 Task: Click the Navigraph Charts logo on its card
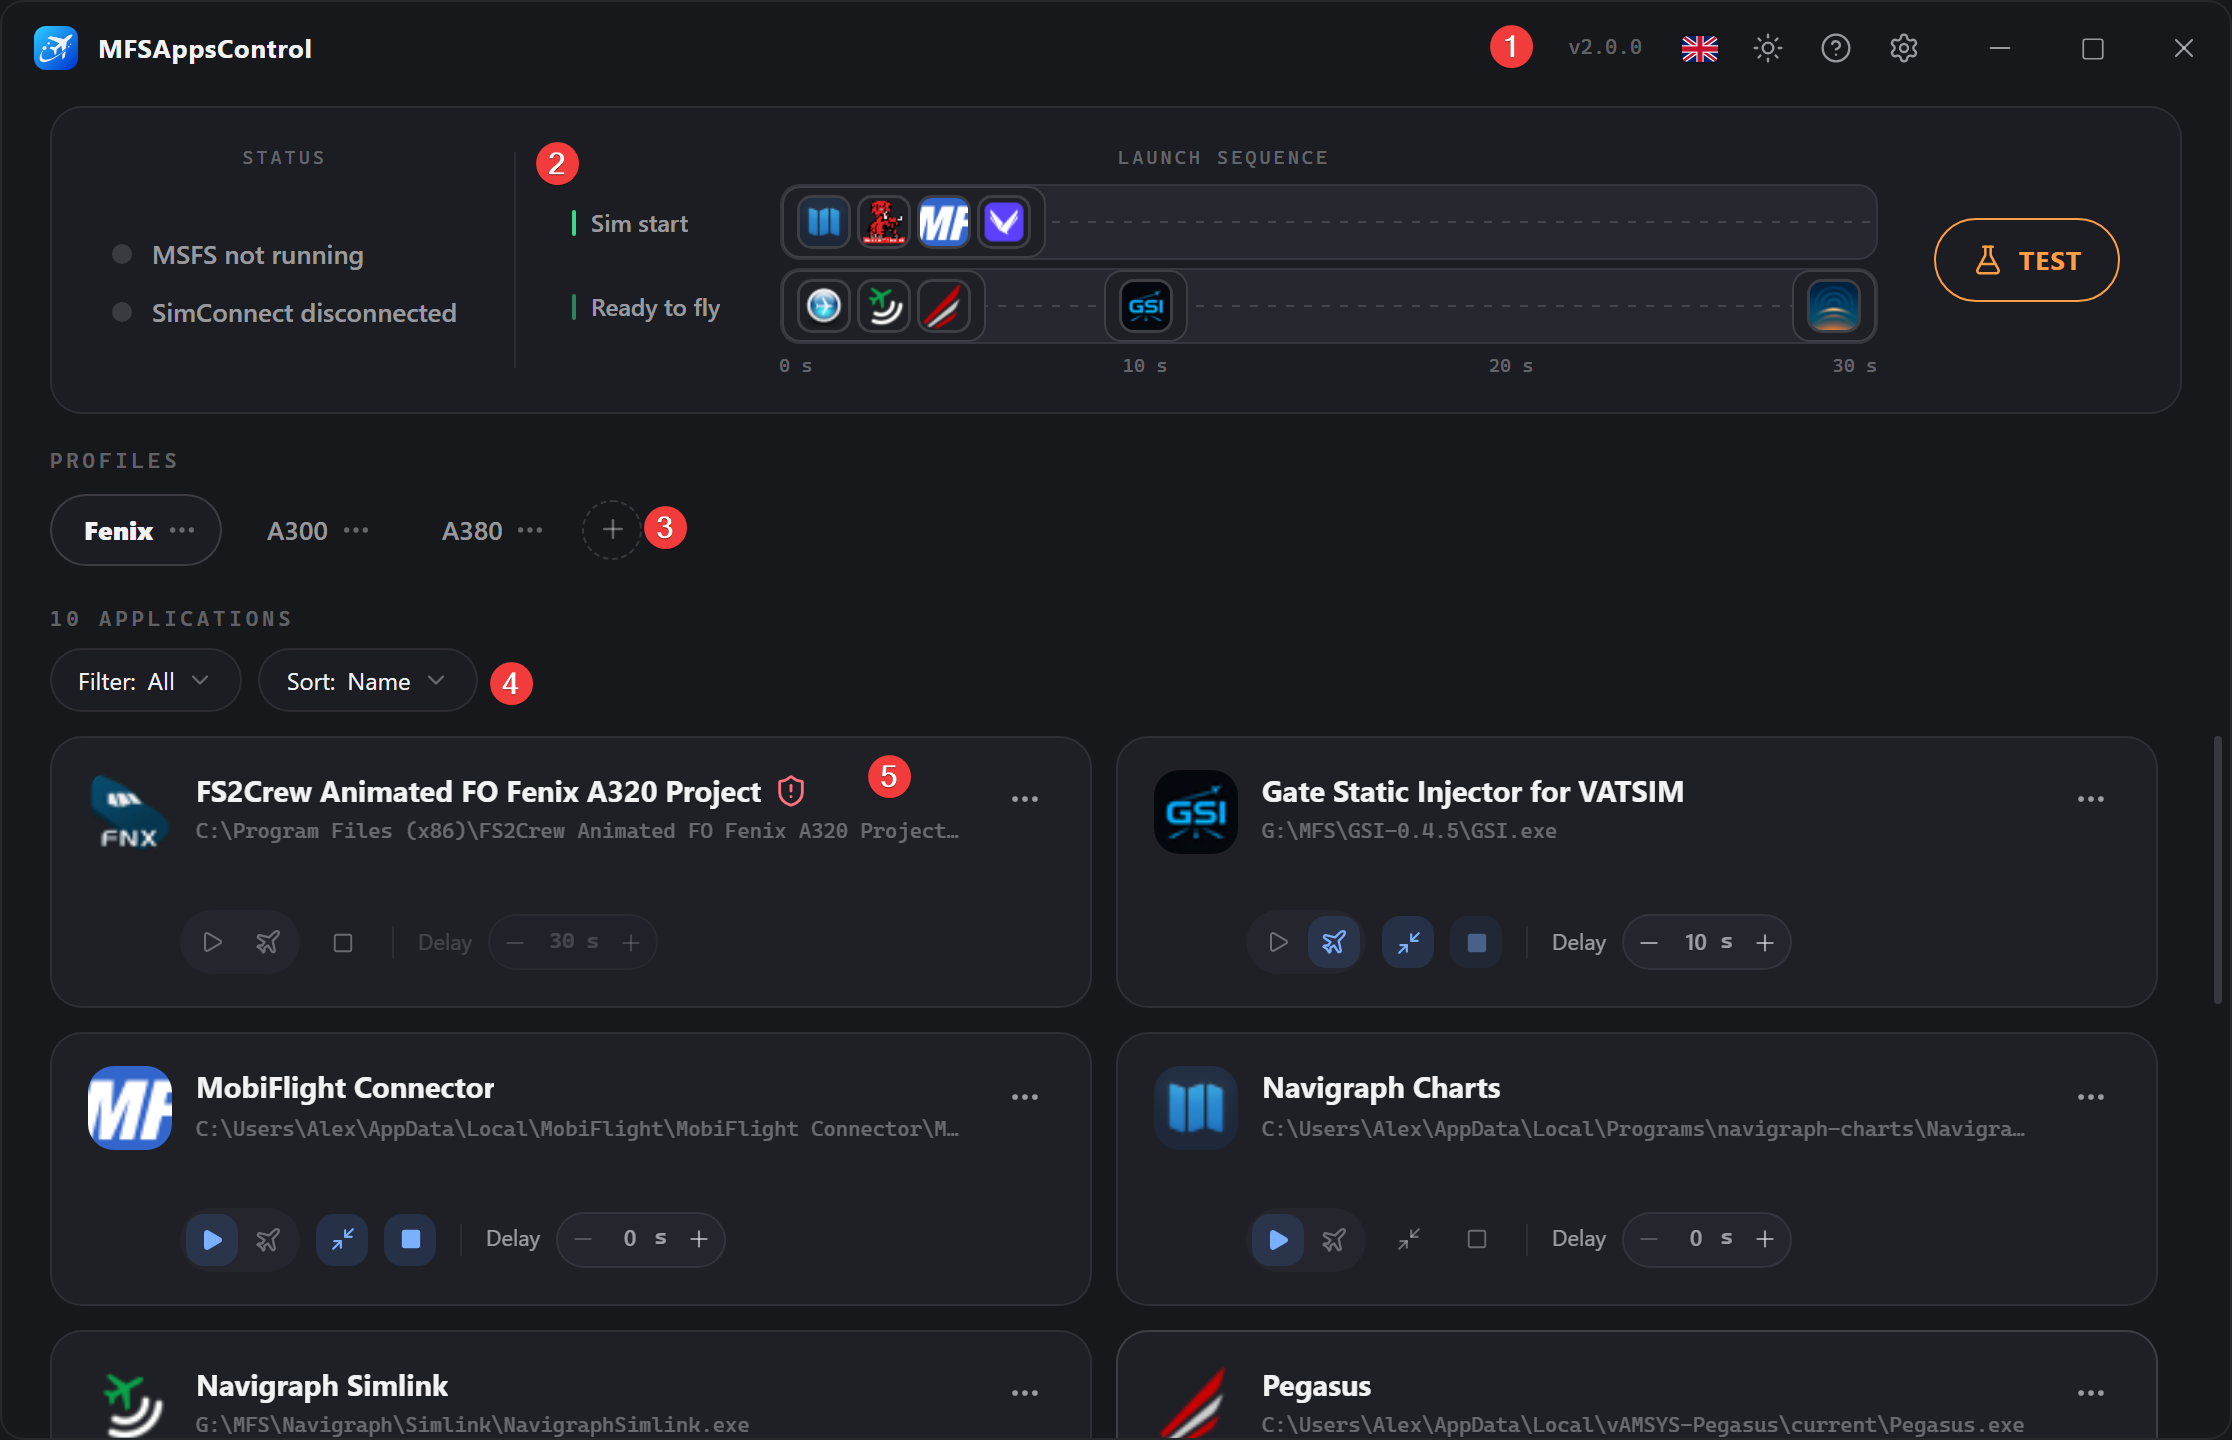coord(1196,1108)
